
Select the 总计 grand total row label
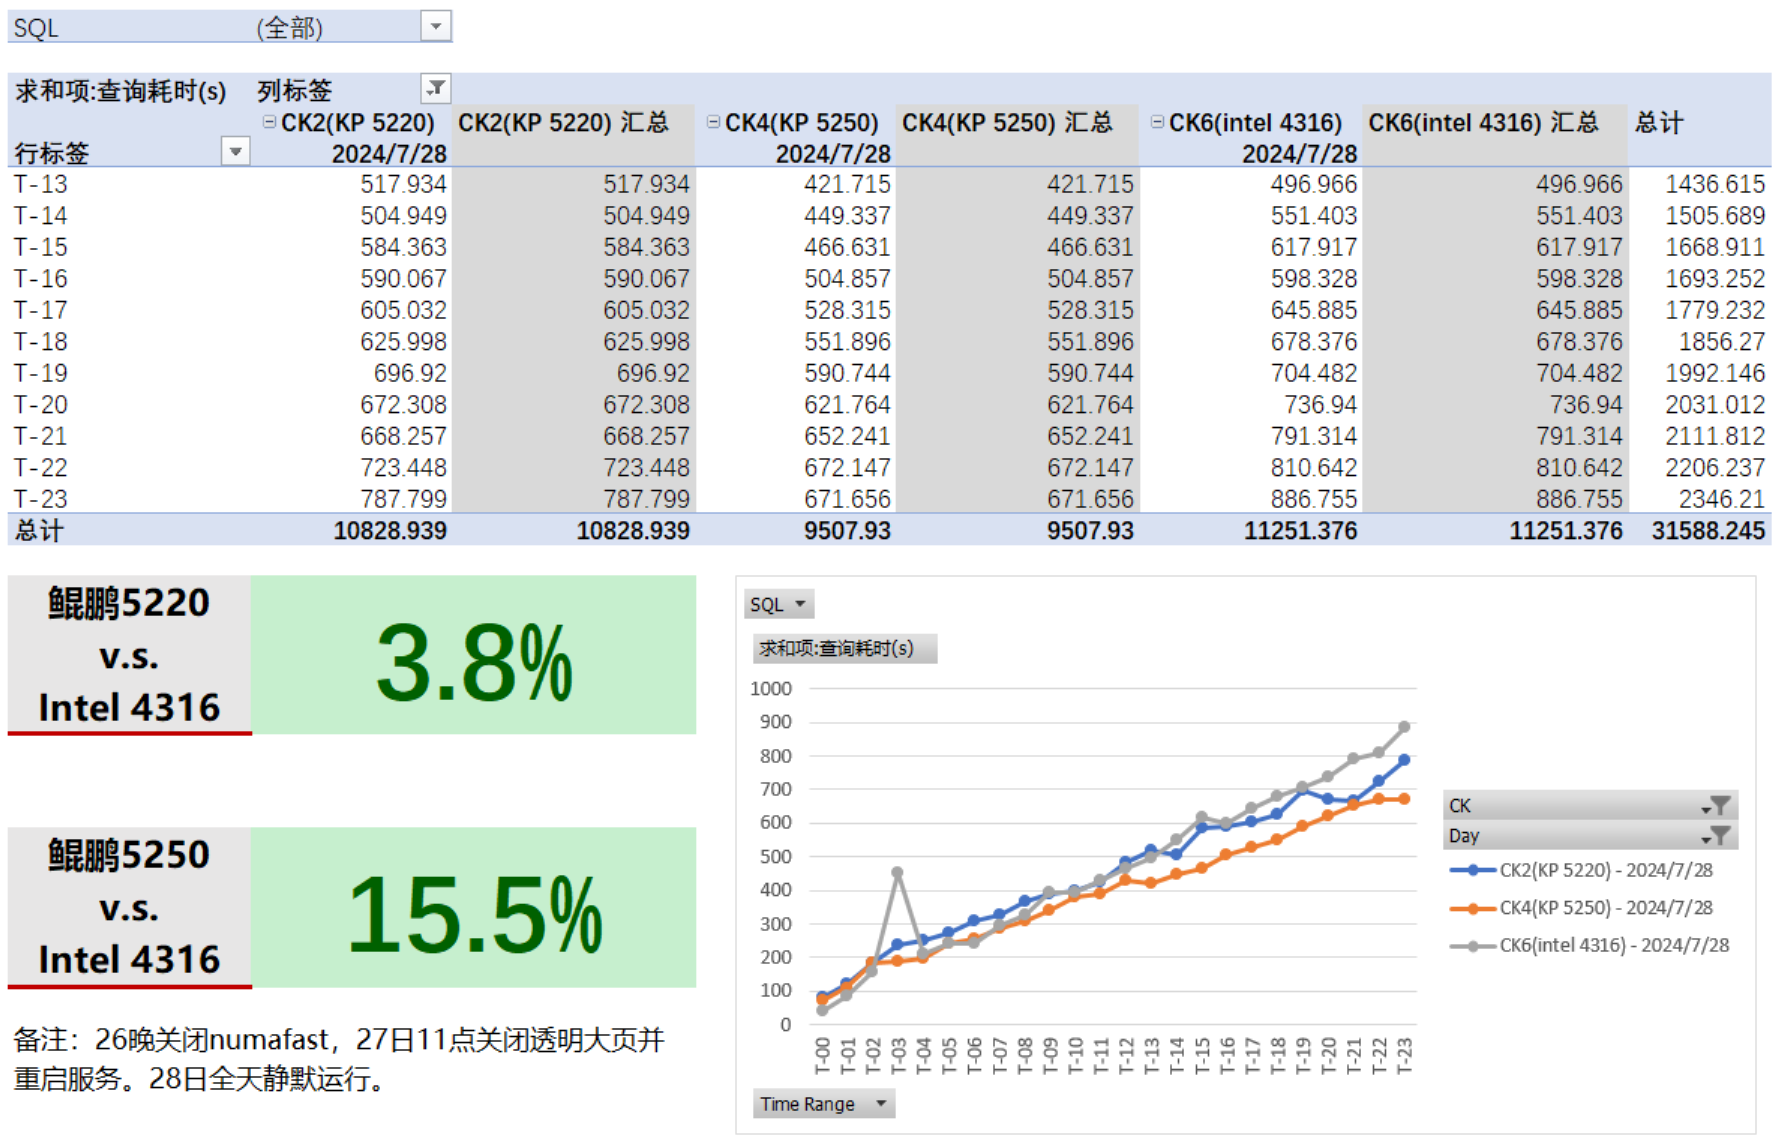click(40, 530)
